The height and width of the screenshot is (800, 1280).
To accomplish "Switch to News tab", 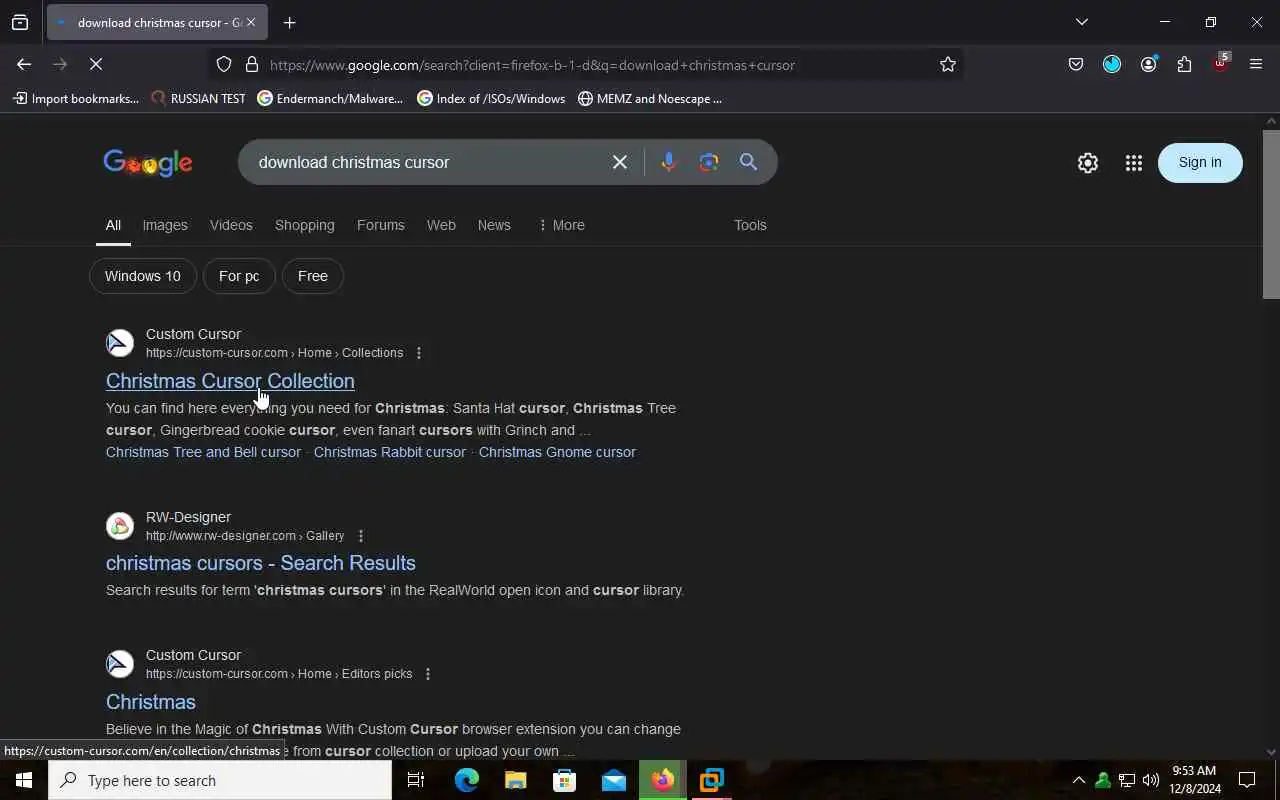I will point(494,225).
